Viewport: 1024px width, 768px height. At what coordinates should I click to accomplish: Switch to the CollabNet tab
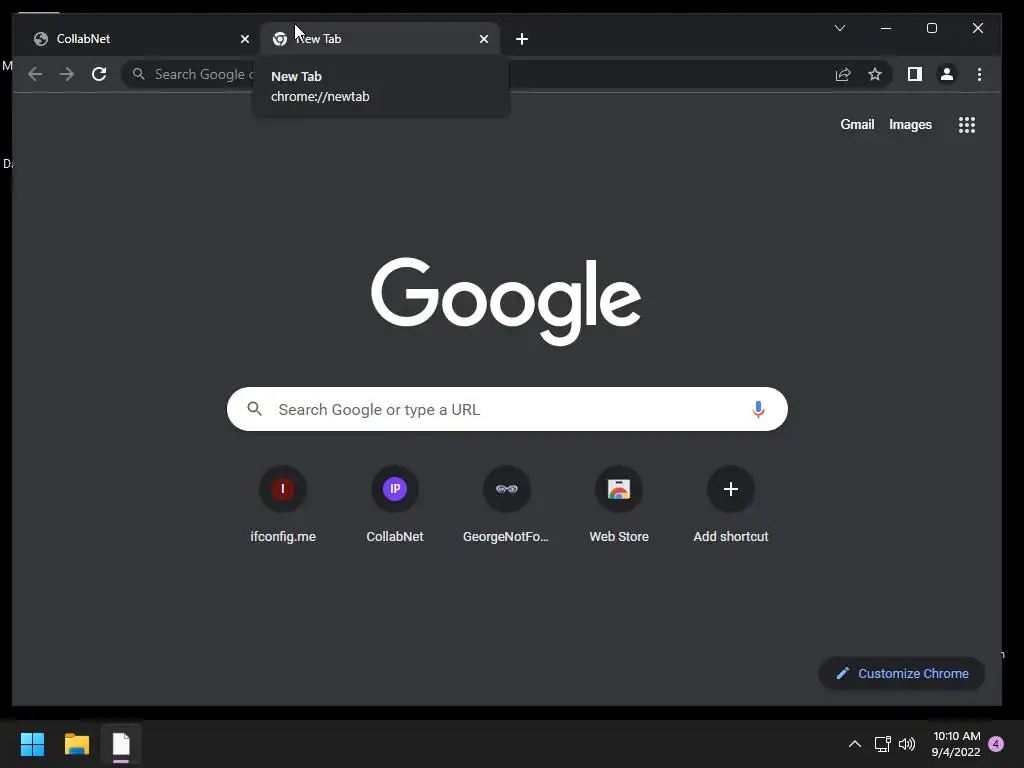tap(137, 39)
